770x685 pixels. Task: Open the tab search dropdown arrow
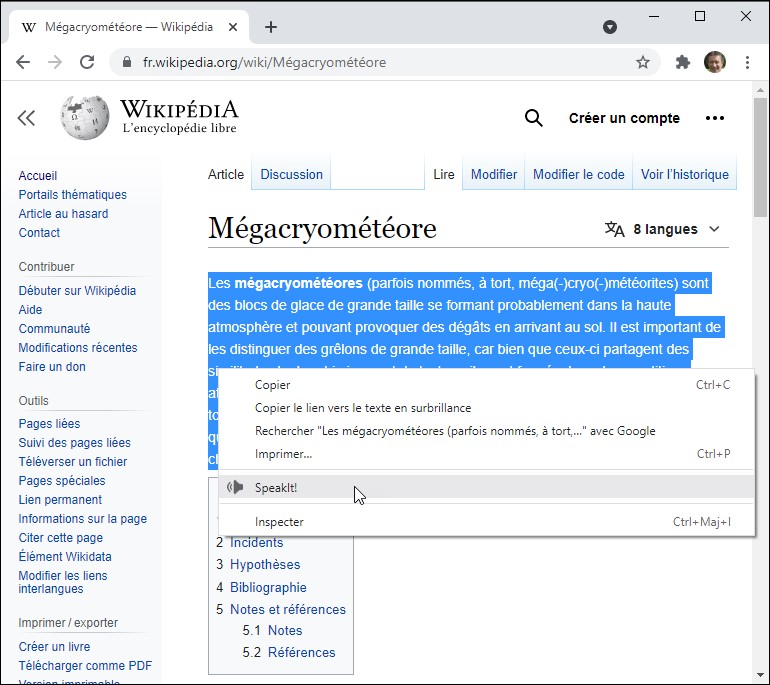(610, 27)
